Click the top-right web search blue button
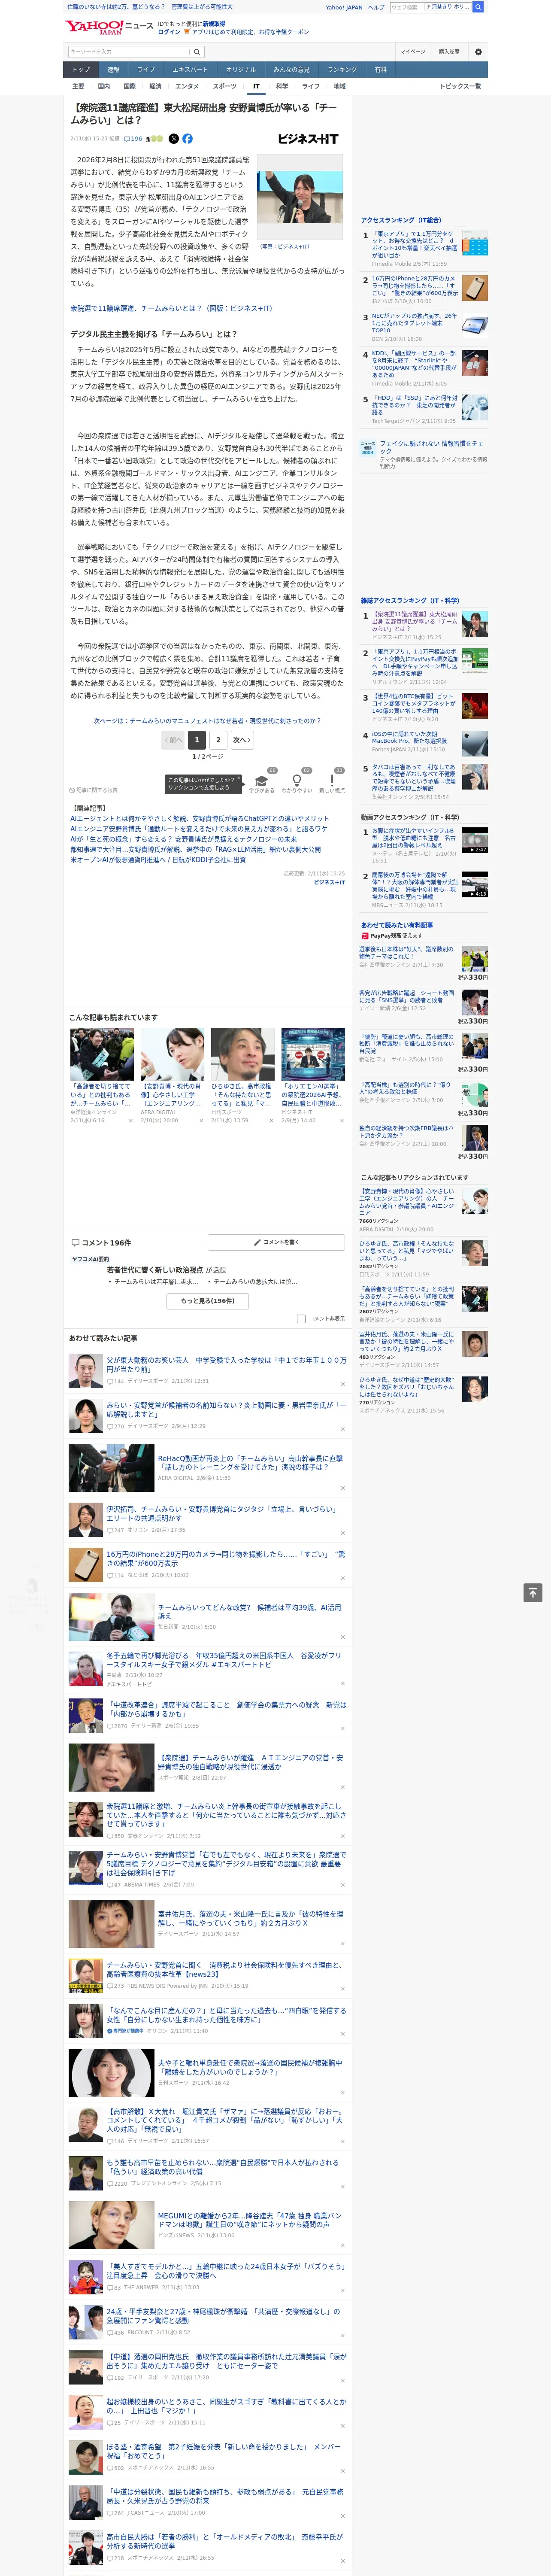The height and width of the screenshot is (2576, 551). tap(478, 7)
